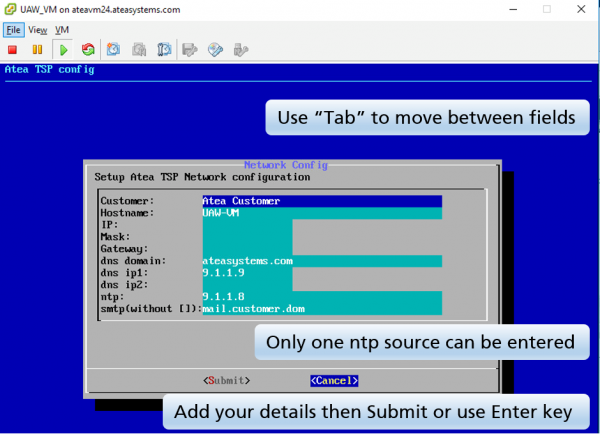Viewport: 600px width, 434px height.
Task: Click the 'smtp(without [])' label
Action: [151, 309]
